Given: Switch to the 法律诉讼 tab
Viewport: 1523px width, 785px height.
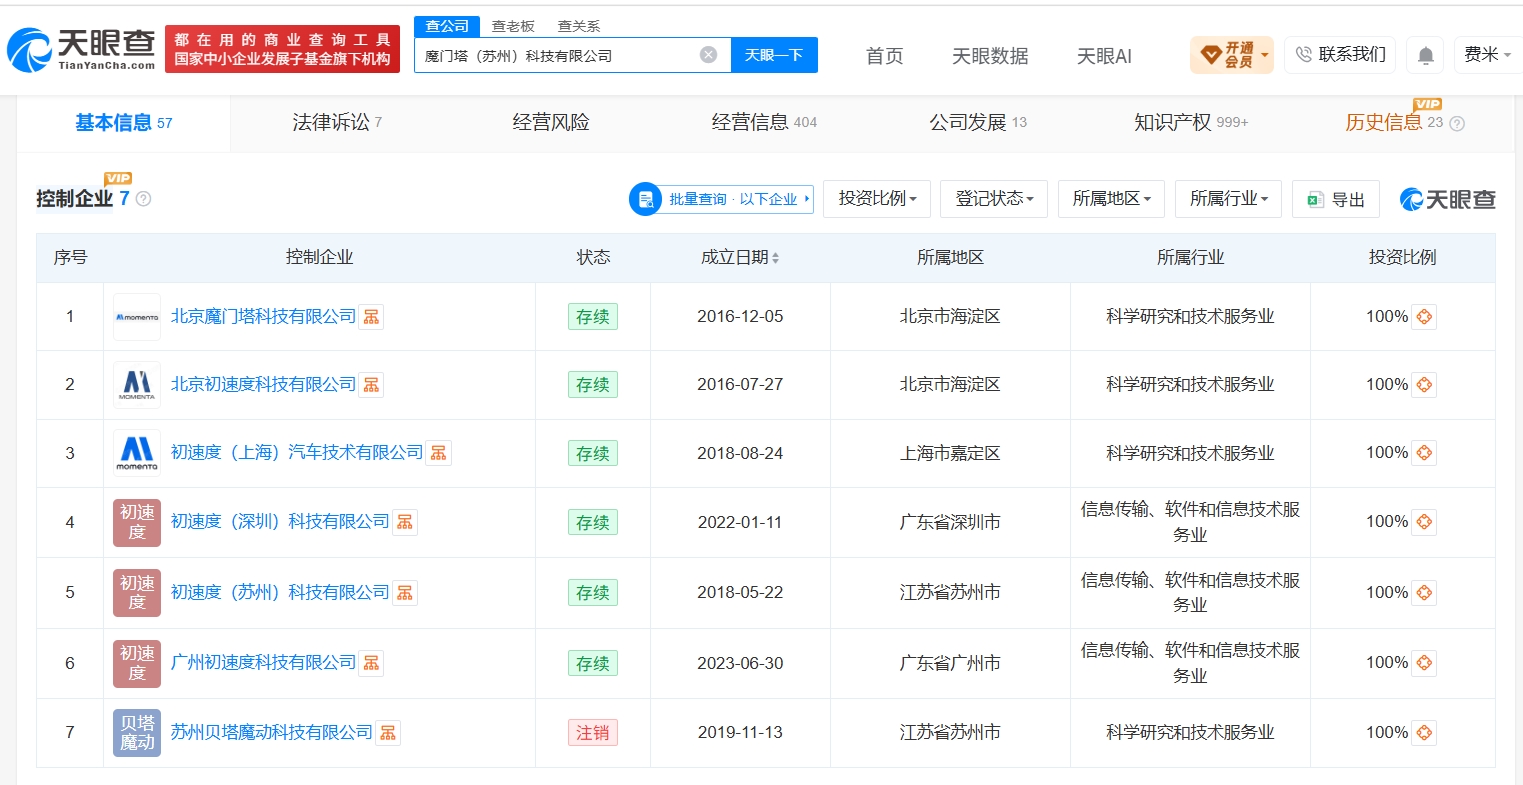Looking at the screenshot, I should [x=337, y=123].
